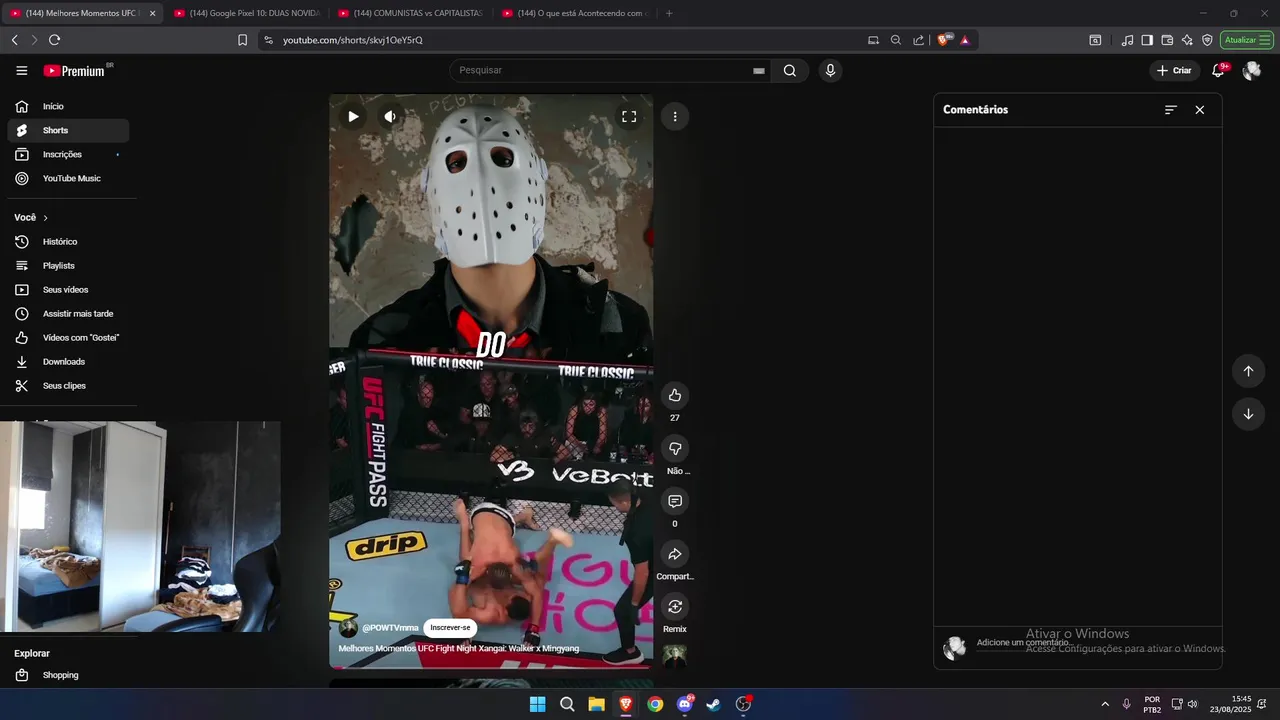Image resolution: width=1280 pixels, height=720 pixels.
Task: Subscribe with the Inscrever-se button
Action: click(450, 628)
